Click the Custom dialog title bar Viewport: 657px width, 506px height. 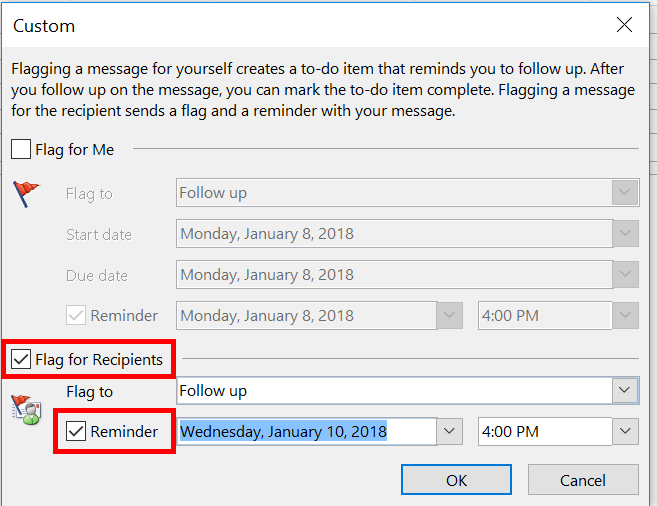point(300,25)
